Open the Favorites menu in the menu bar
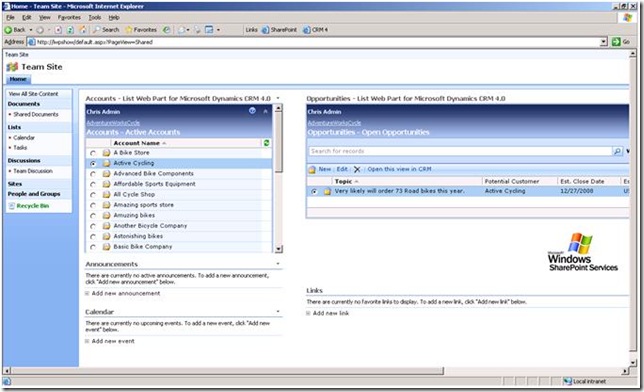 tap(69, 17)
